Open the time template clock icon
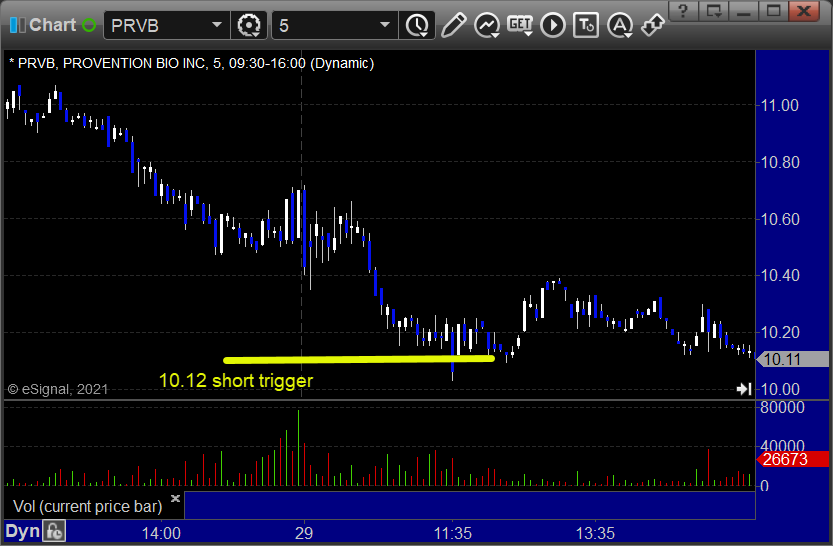The image size is (833, 546). 417,25
